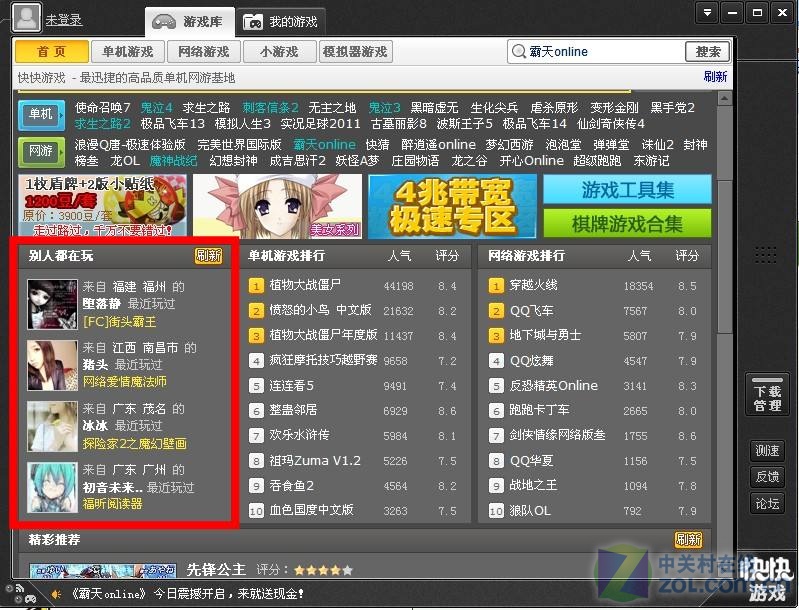Switch to the 我的游戏 tab
This screenshot has width=799, height=610.
point(281,22)
